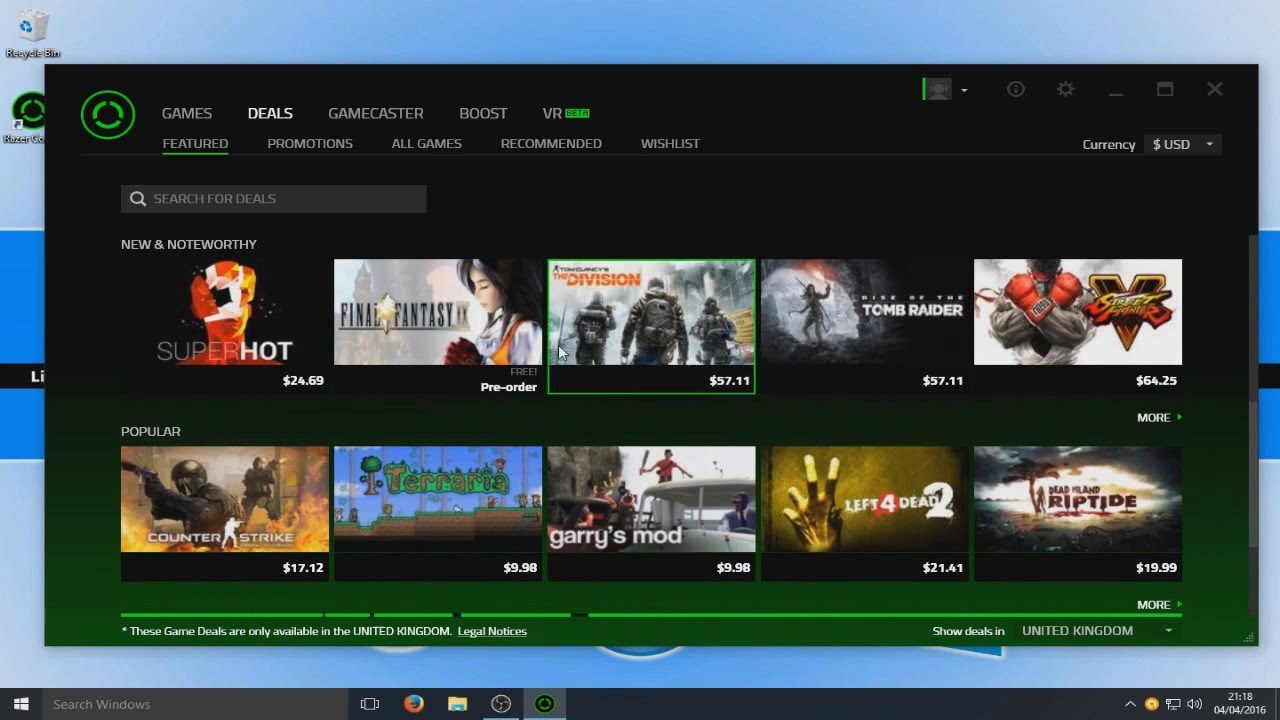Open Recycle Bin desktop icon

pyautogui.click(x=31, y=34)
